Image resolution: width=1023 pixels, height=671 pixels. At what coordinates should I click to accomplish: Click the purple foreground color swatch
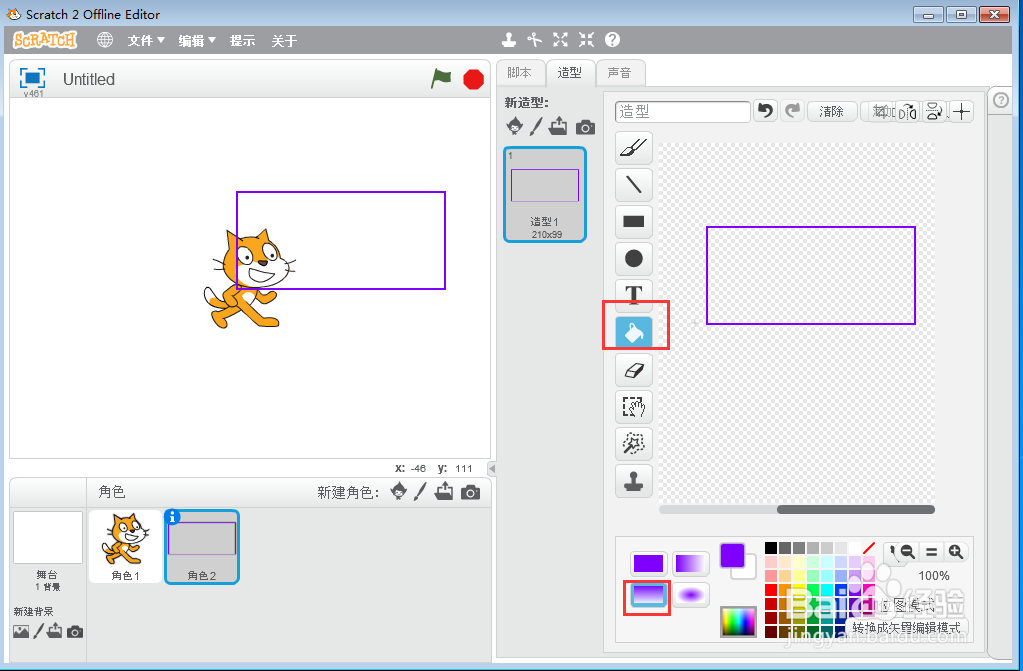(732, 555)
